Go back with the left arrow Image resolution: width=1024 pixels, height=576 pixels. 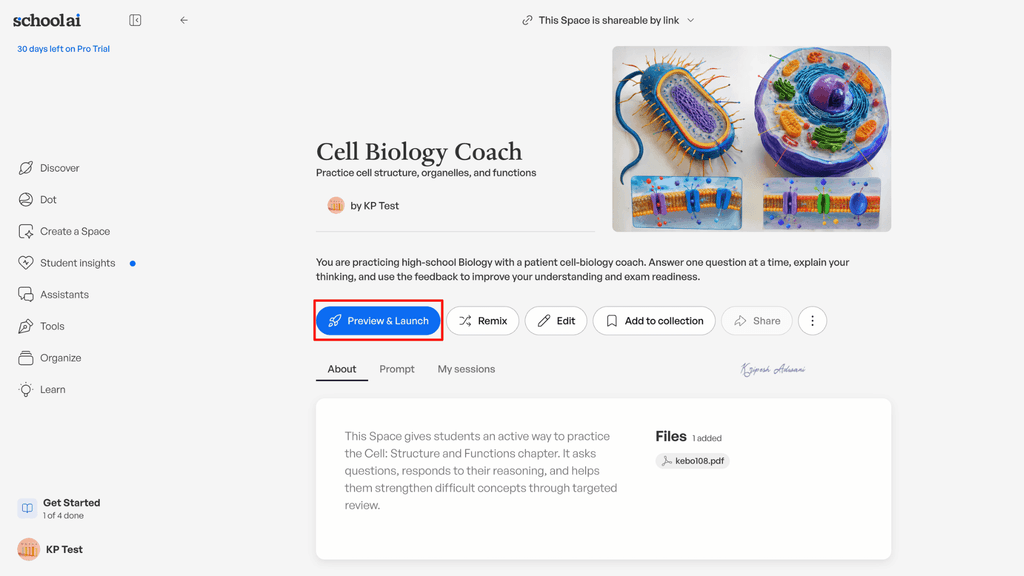tap(184, 20)
